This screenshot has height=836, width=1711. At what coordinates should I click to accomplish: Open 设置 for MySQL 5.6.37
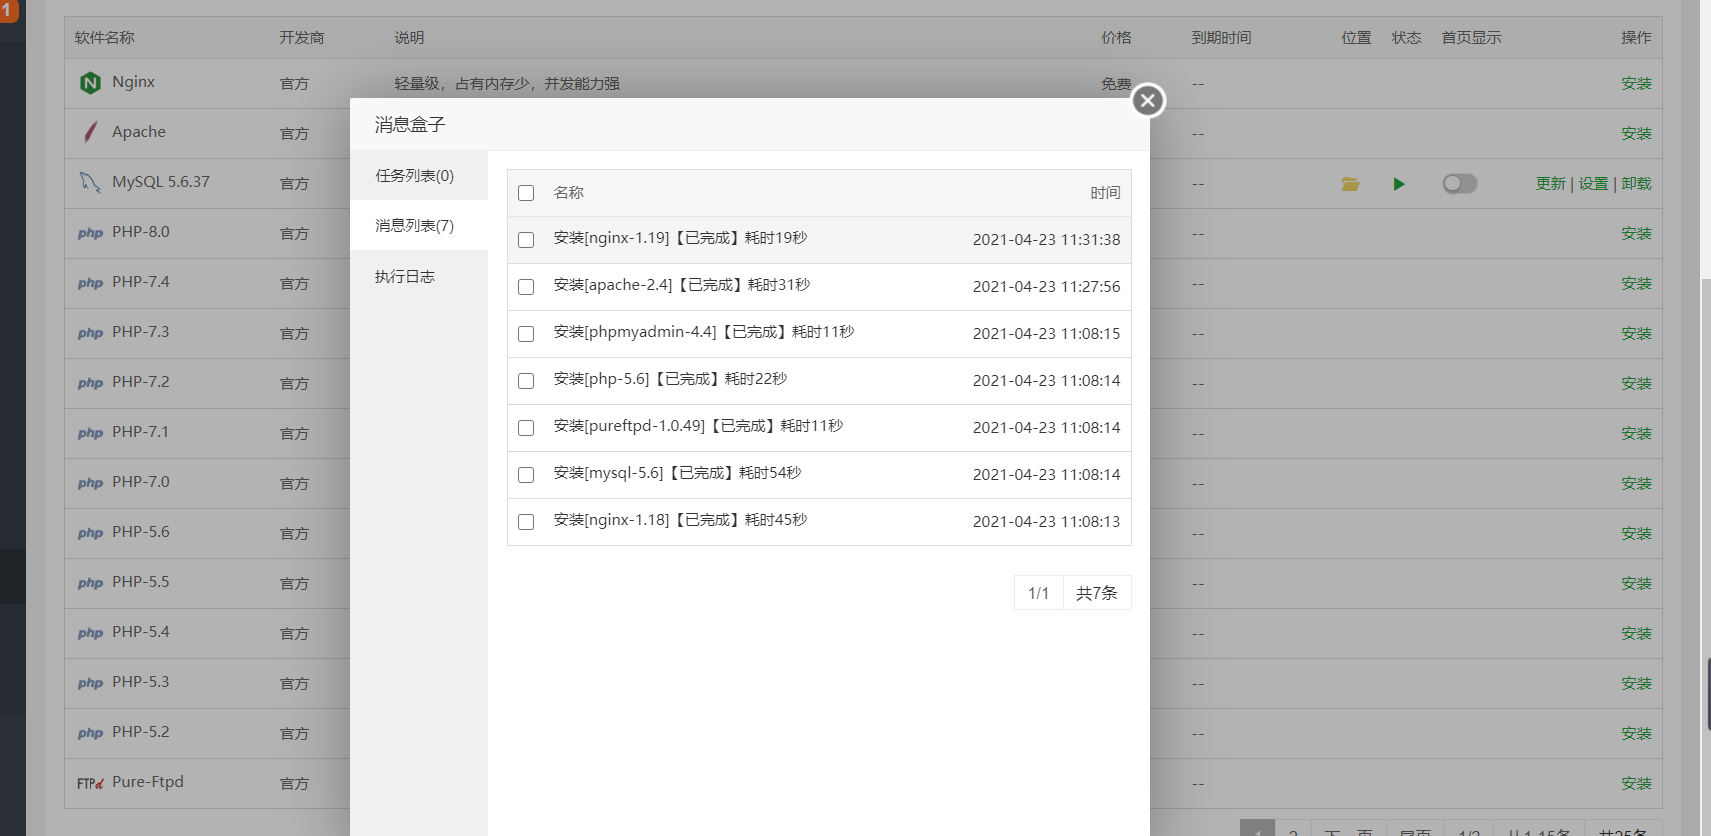click(x=1593, y=184)
